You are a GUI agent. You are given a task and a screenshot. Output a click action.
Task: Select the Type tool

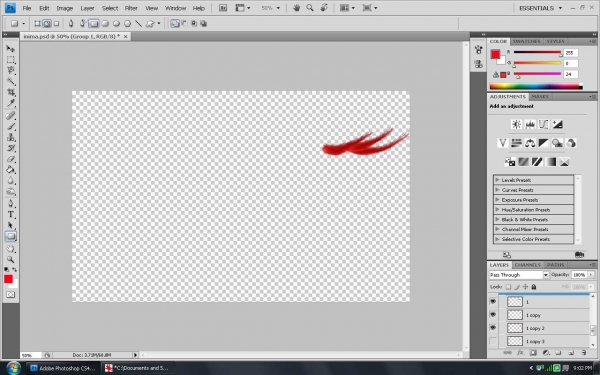coord(10,214)
